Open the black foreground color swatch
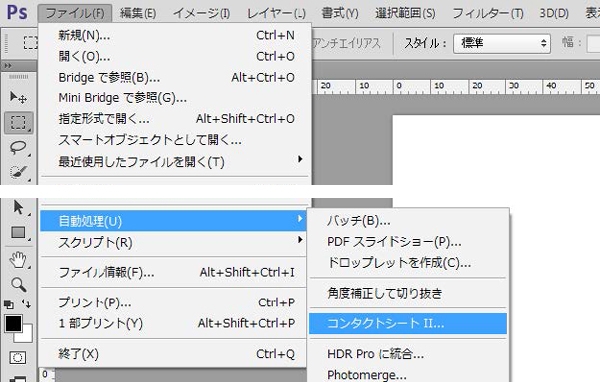Viewport: 600px width, 382px height. 13,323
